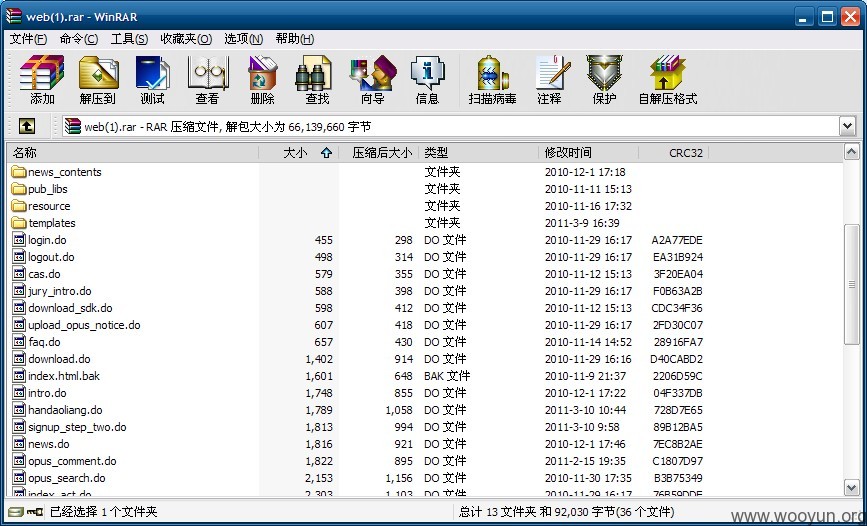
Task: Select the faq.do file
Action: pos(44,342)
